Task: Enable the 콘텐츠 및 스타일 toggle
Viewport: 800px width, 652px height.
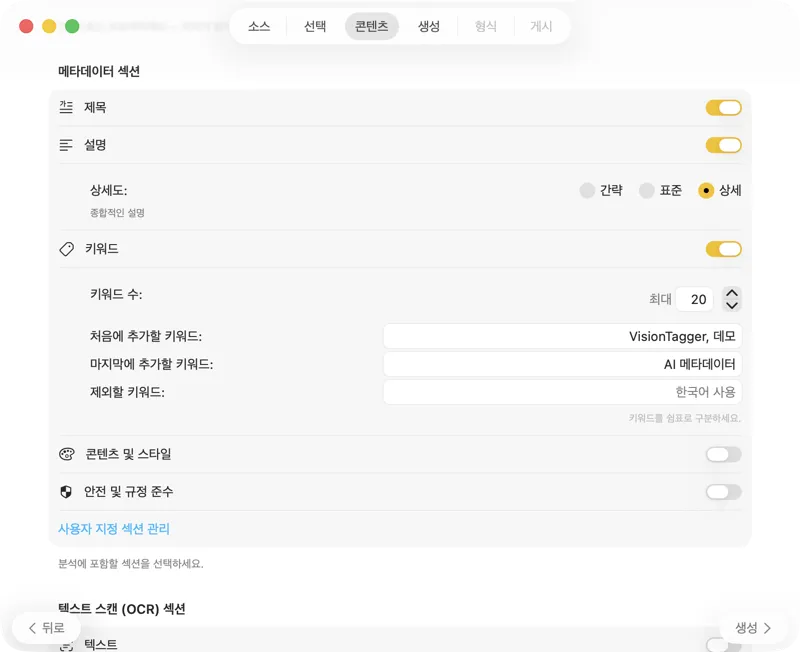Action: pos(723,454)
